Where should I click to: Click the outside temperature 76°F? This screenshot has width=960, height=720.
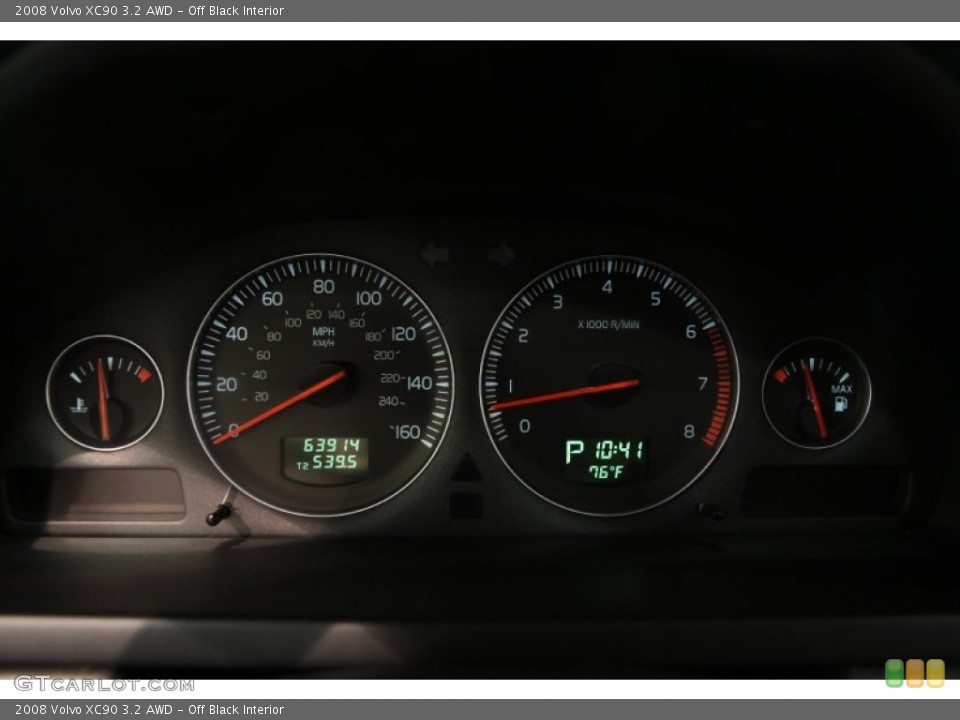point(606,472)
